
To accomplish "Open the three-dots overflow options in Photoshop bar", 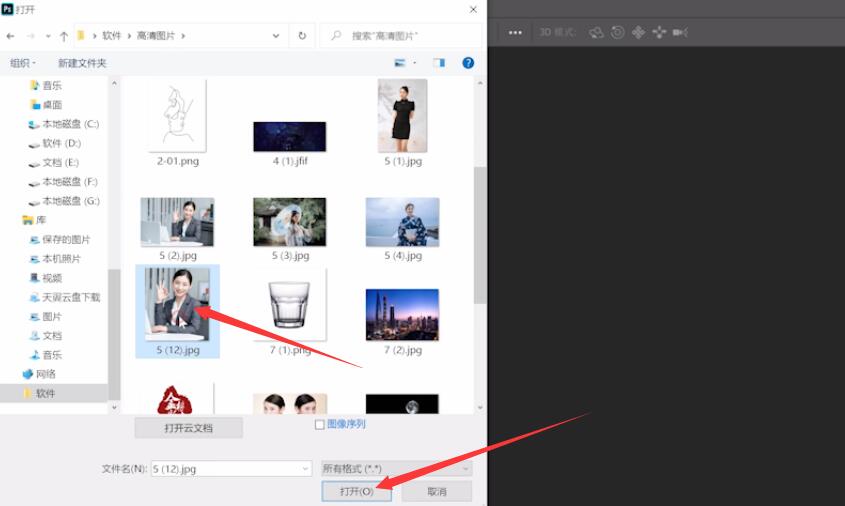I will click(515, 32).
